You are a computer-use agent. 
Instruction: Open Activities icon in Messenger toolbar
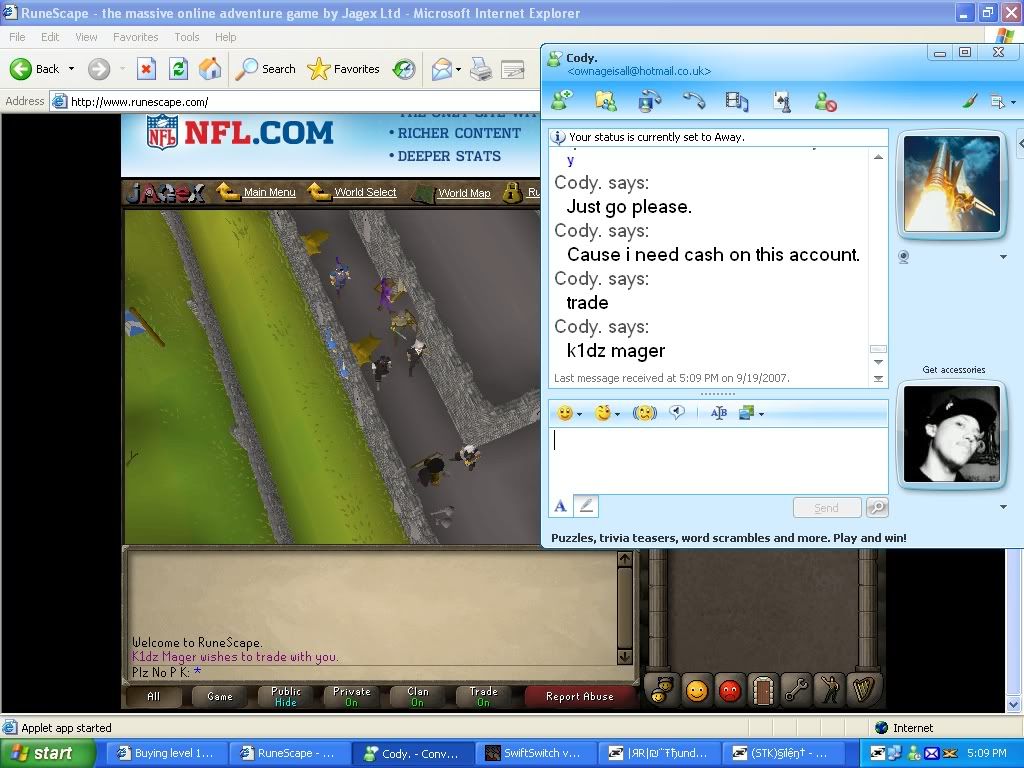[737, 101]
